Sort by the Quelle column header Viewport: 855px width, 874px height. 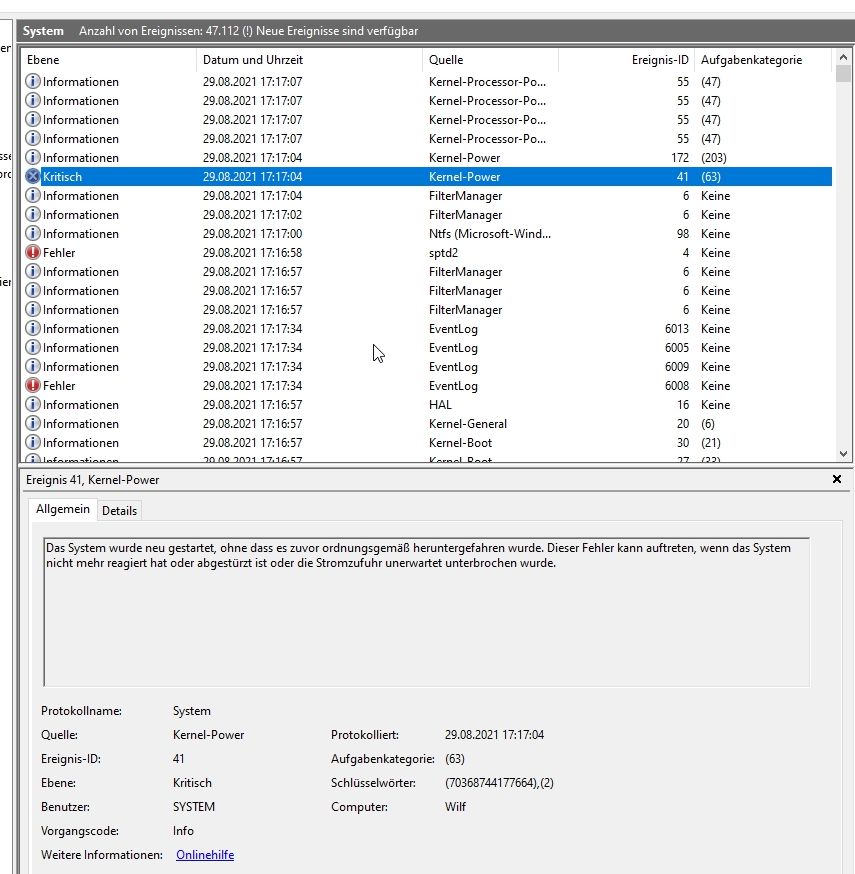tap(490, 60)
